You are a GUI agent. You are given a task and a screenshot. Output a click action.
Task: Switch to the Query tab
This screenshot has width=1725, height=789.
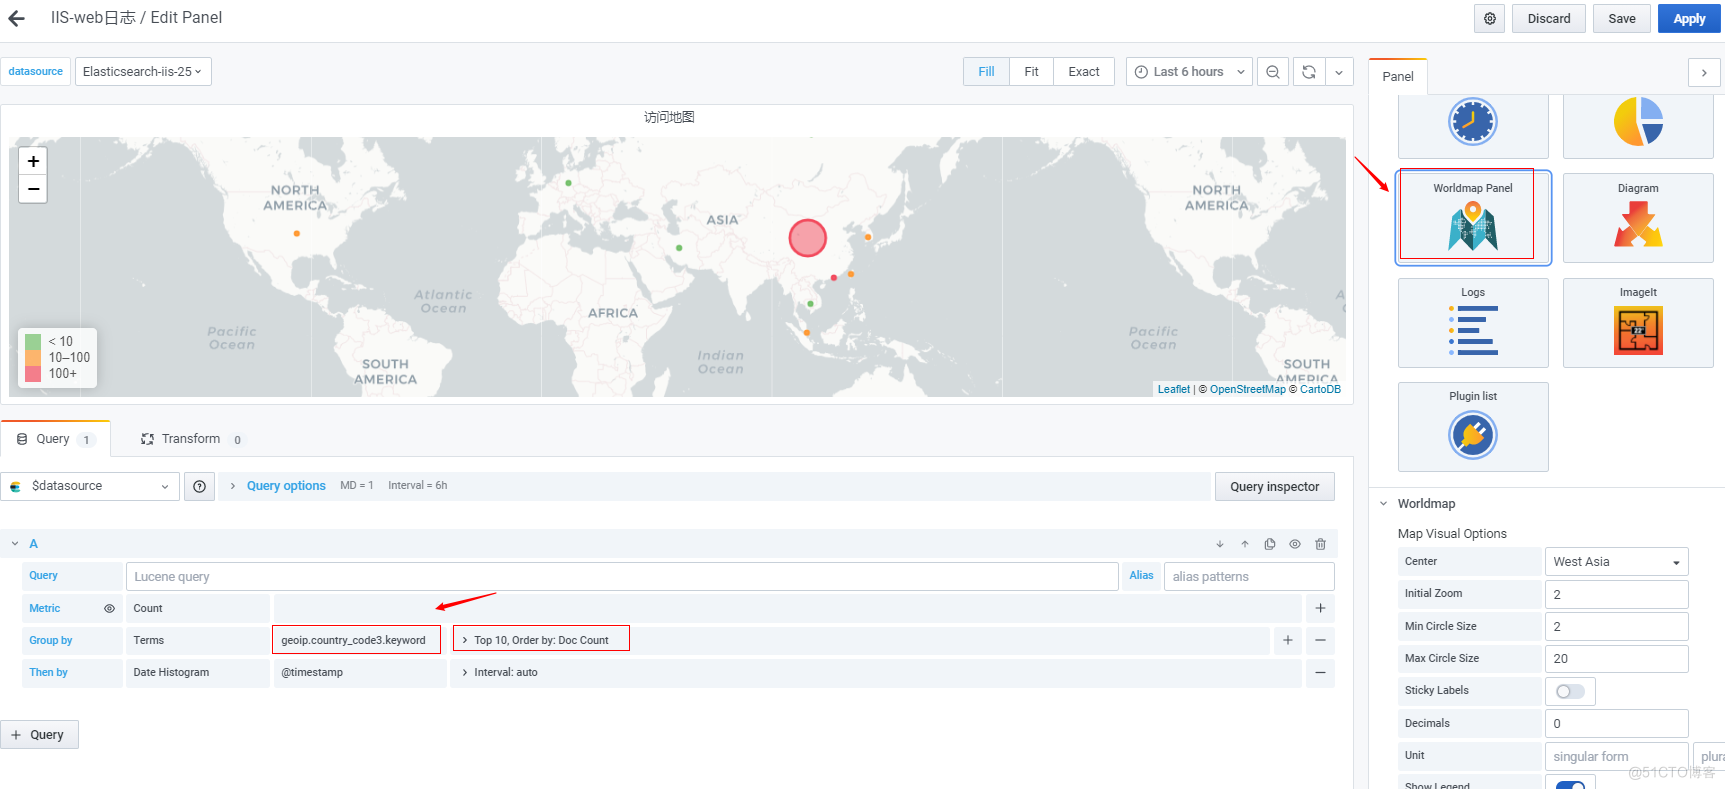click(55, 439)
